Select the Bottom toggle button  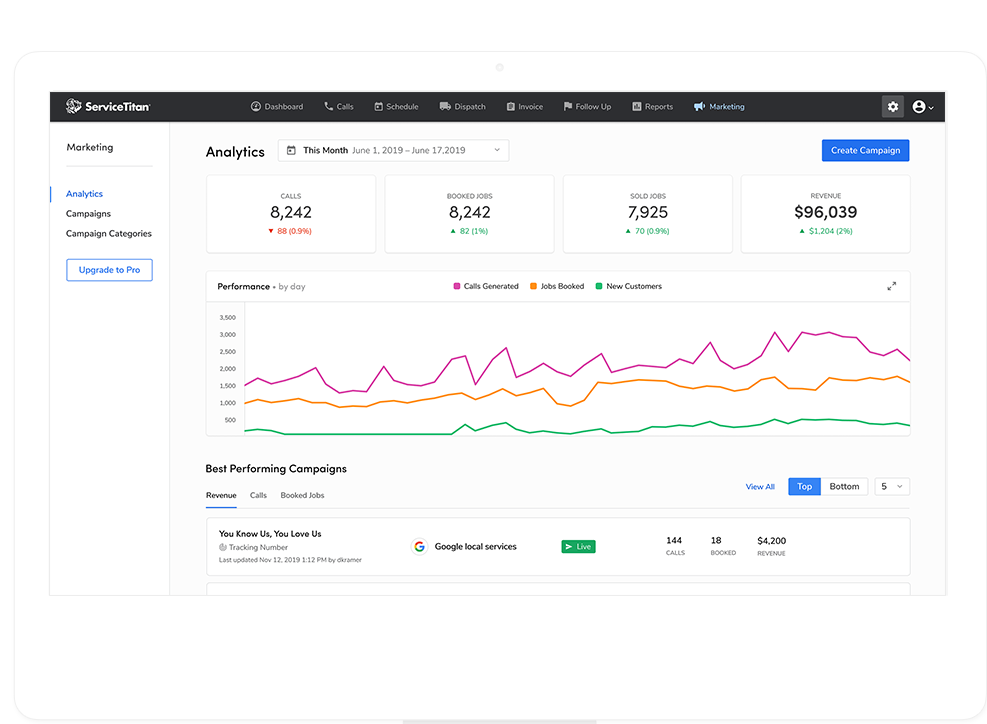844,487
